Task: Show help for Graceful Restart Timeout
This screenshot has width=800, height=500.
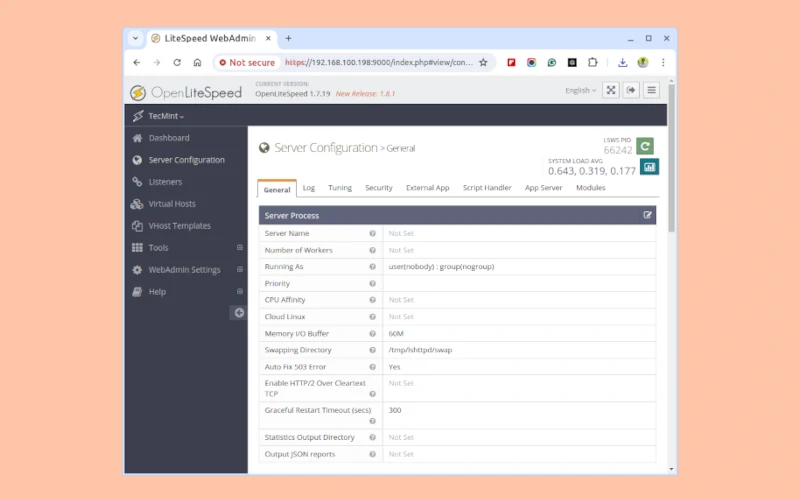Action: pos(372,421)
